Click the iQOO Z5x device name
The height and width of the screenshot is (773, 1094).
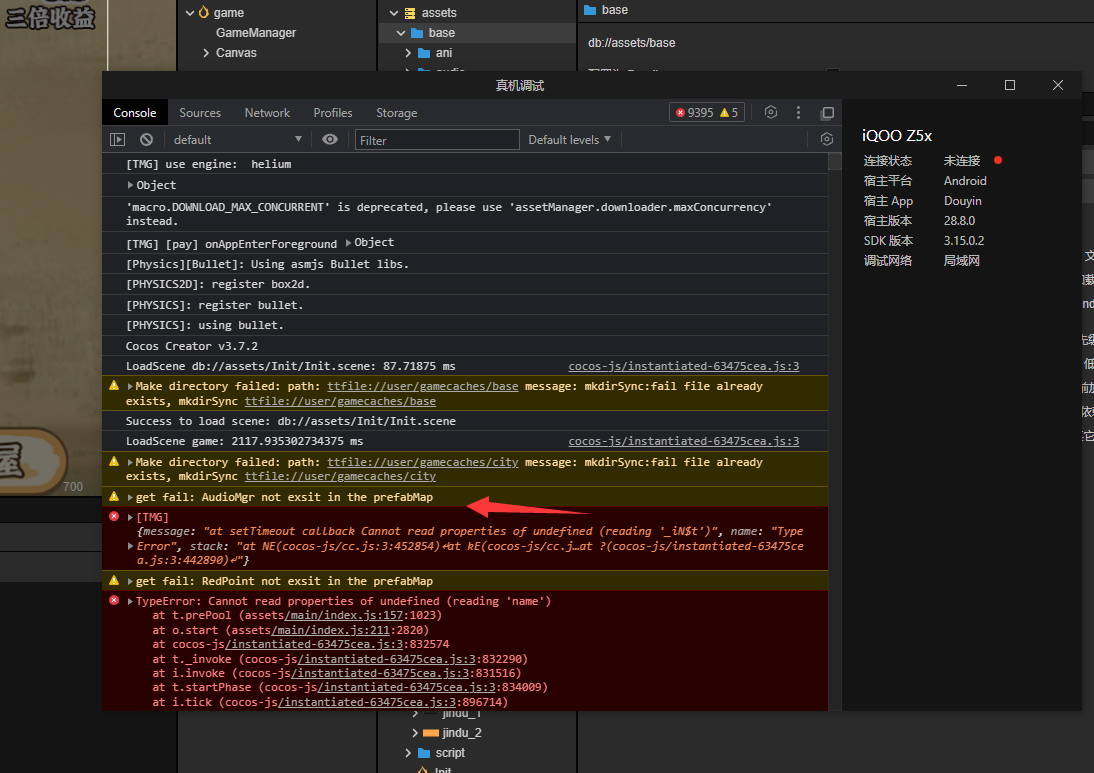coord(897,135)
